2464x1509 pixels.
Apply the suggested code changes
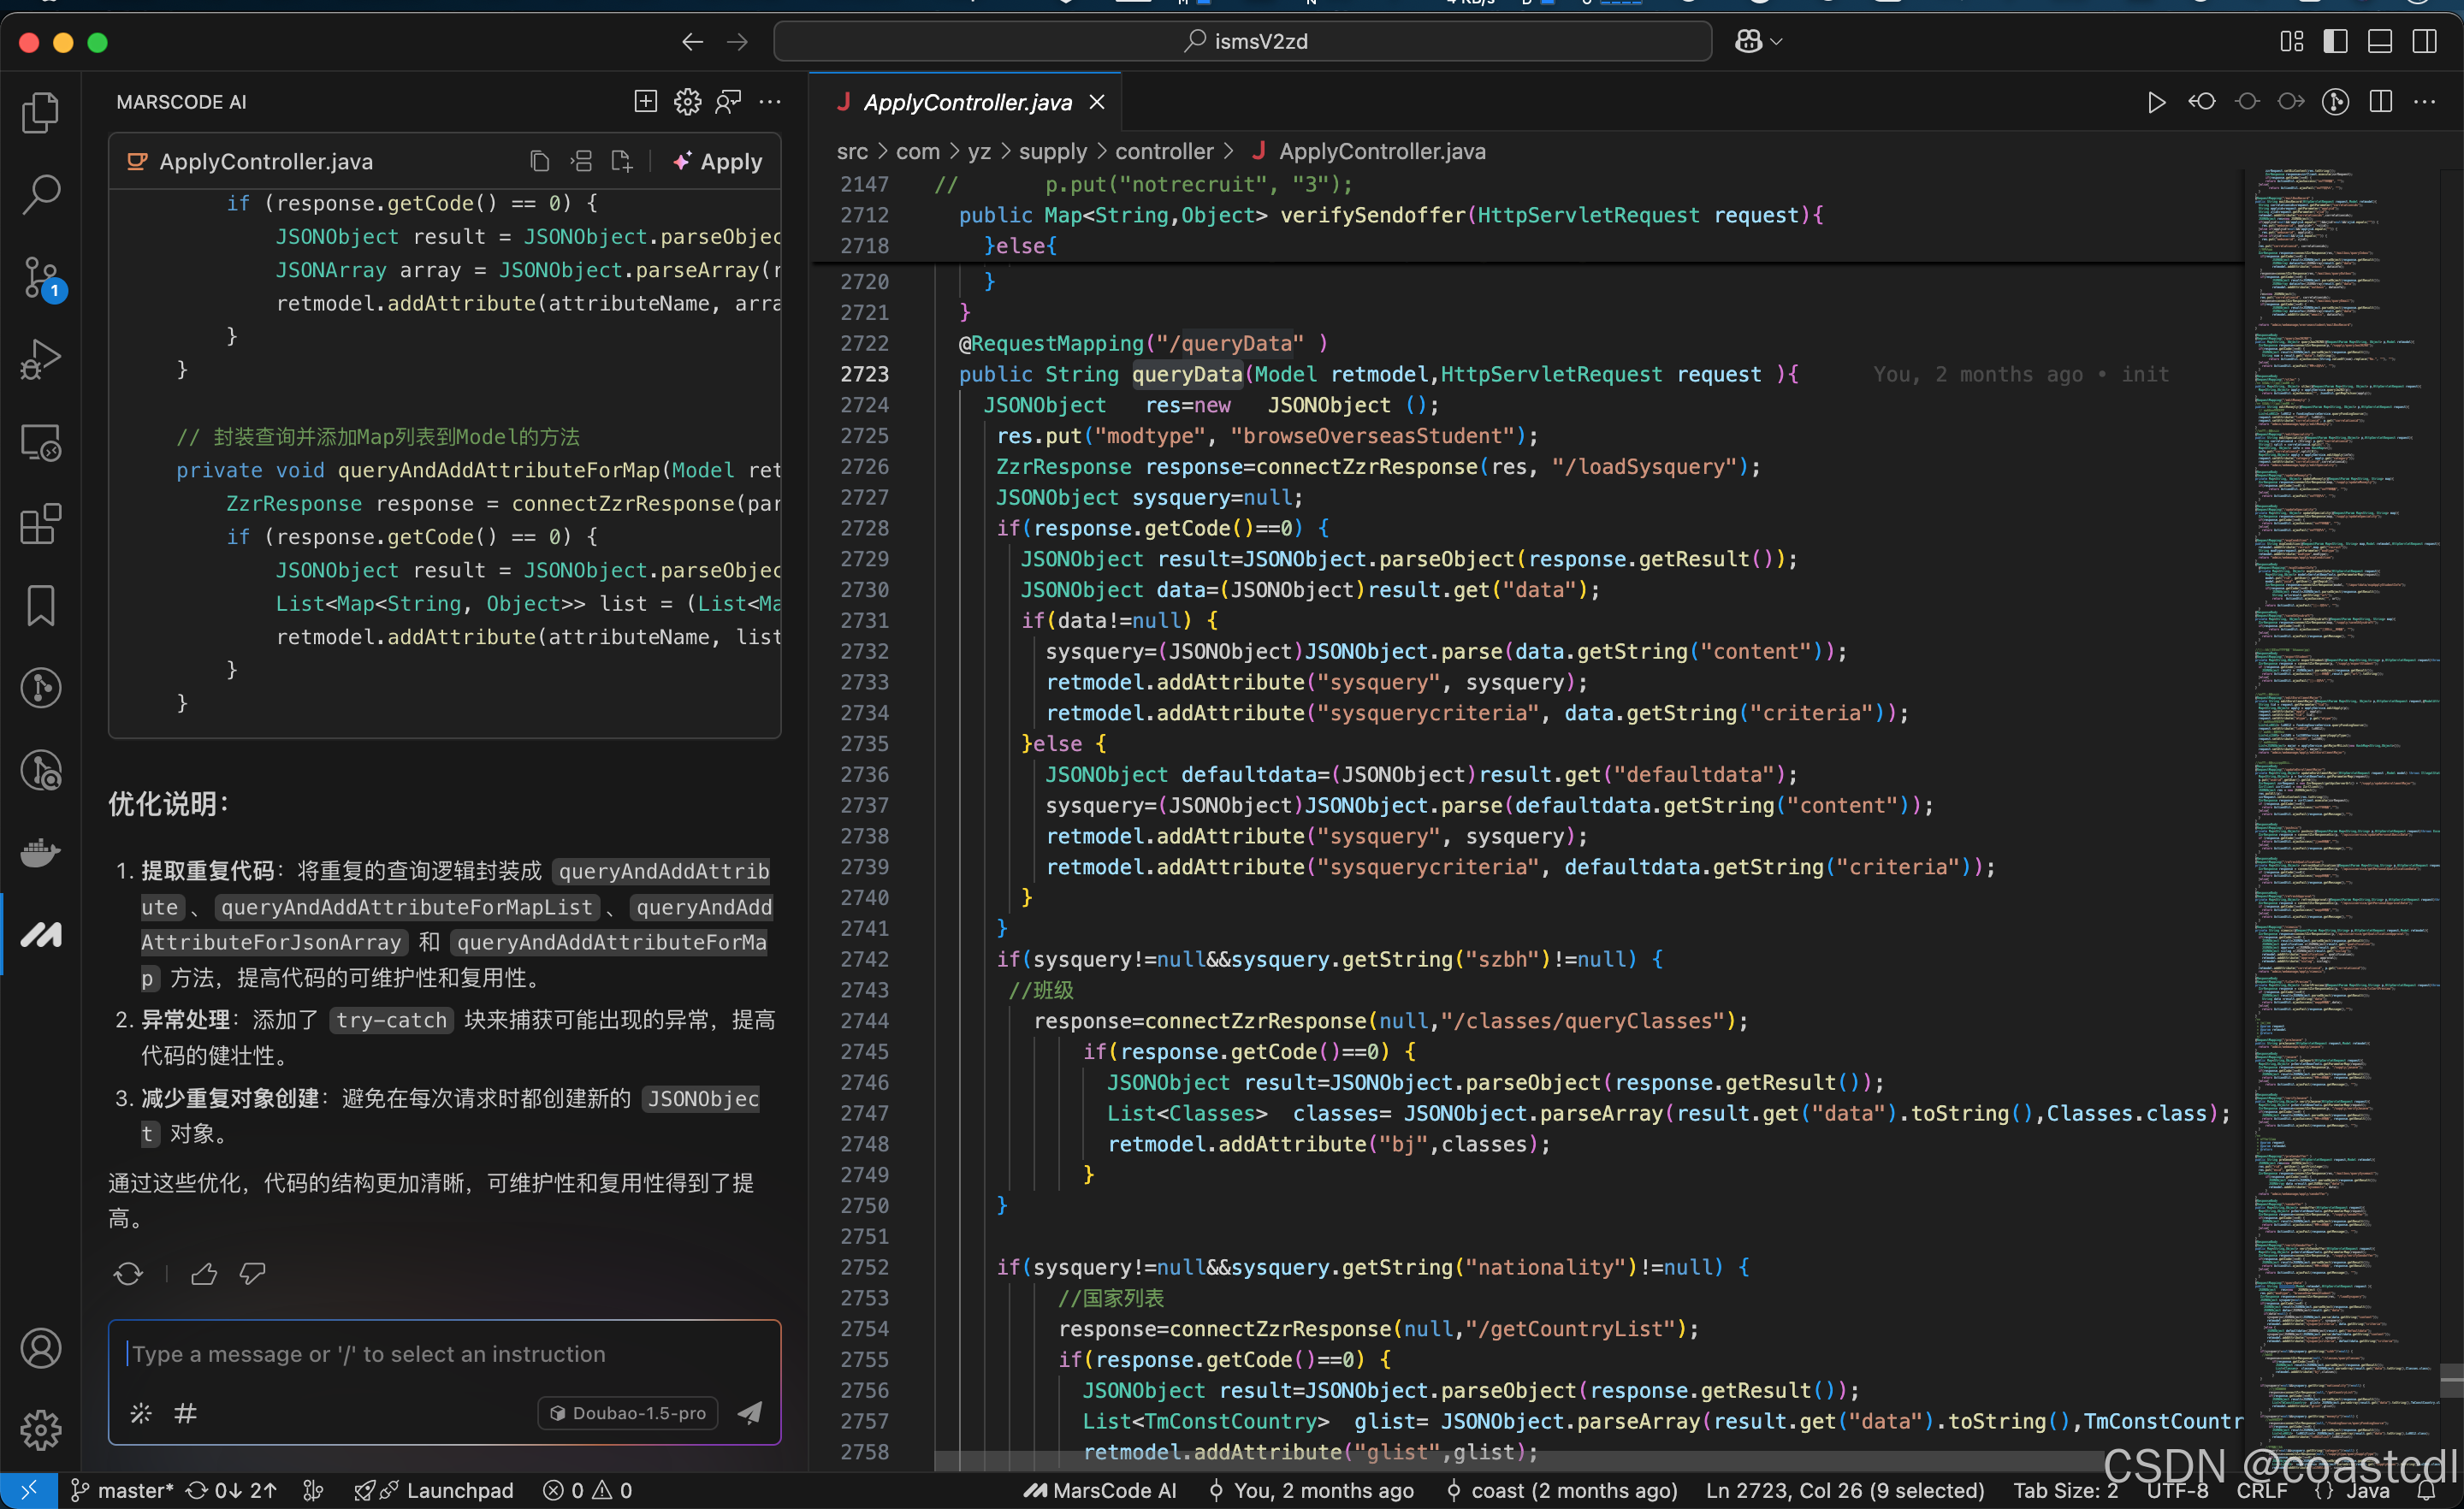pyautogui.click(x=718, y=161)
